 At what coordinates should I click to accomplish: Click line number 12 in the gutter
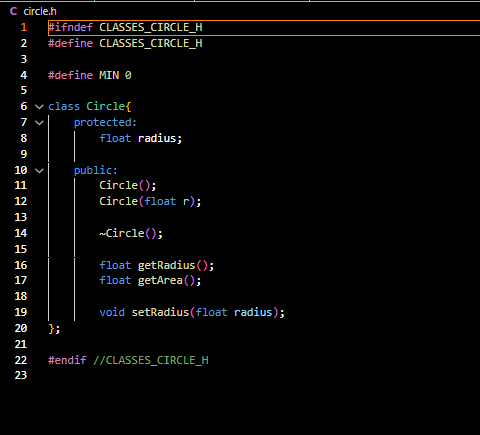(x=21, y=201)
